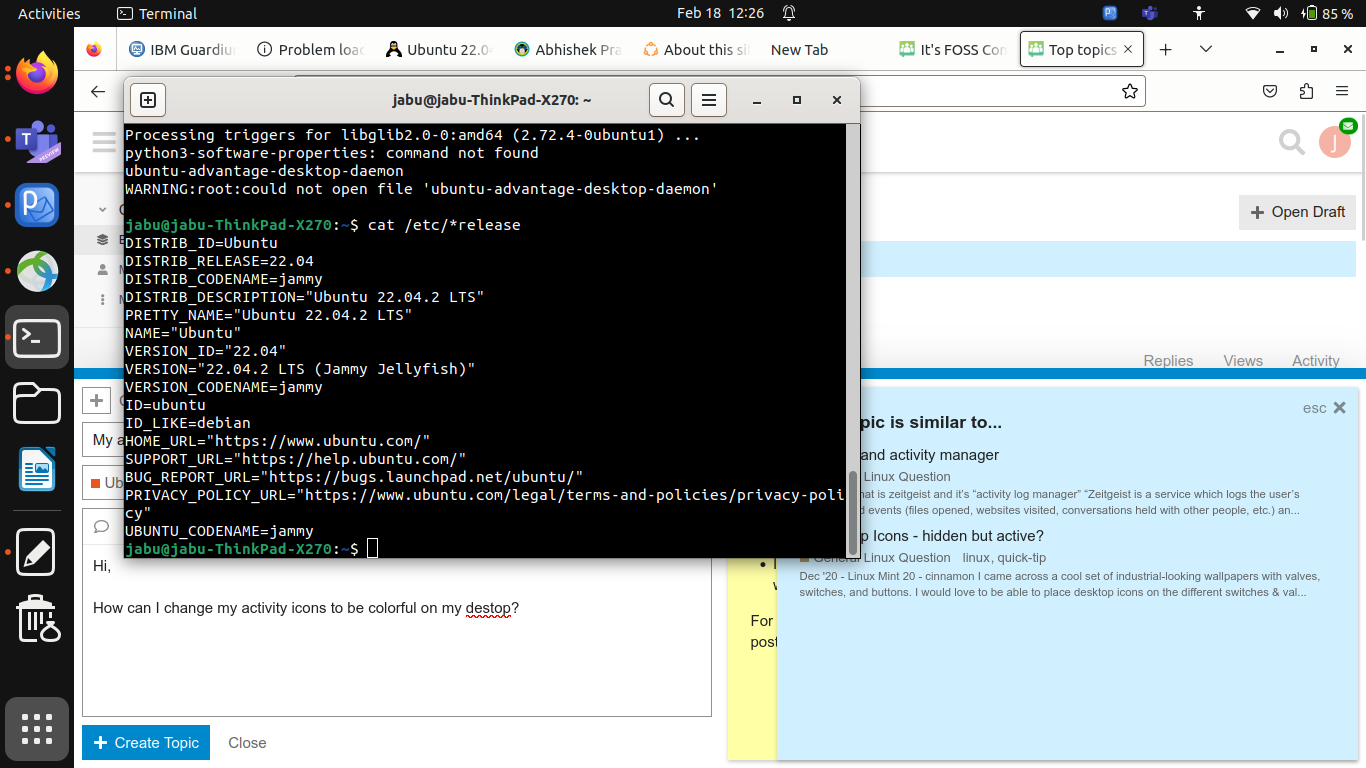Sort topics by the Activity column
Image resolution: width=1366 pixels, height=768 pixels.
(1315, 361)
